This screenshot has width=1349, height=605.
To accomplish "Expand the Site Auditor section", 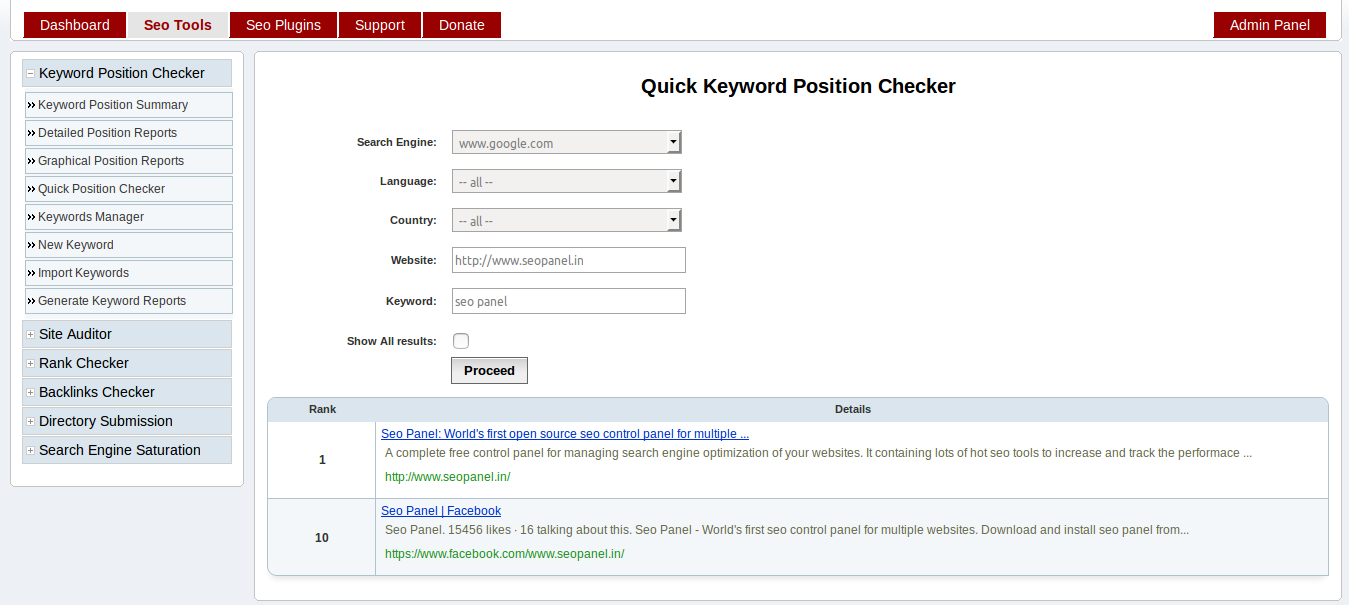I will point(127,334).
